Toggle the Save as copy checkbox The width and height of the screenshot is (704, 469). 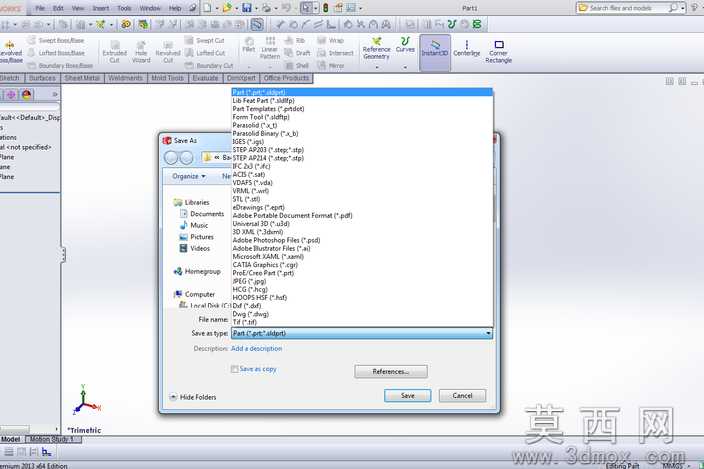pos(234,369)
